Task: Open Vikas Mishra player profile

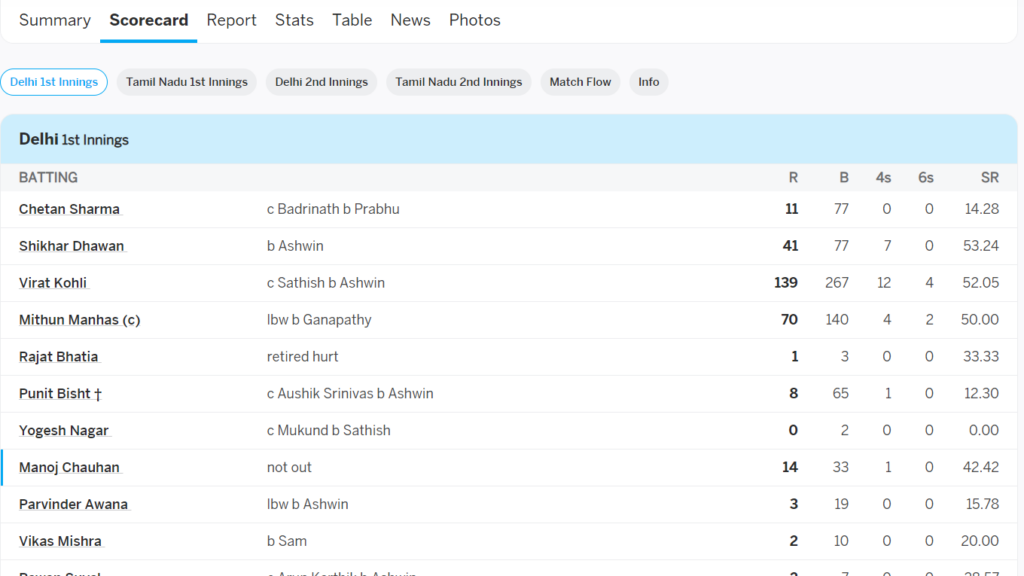Action: (60, 541)
